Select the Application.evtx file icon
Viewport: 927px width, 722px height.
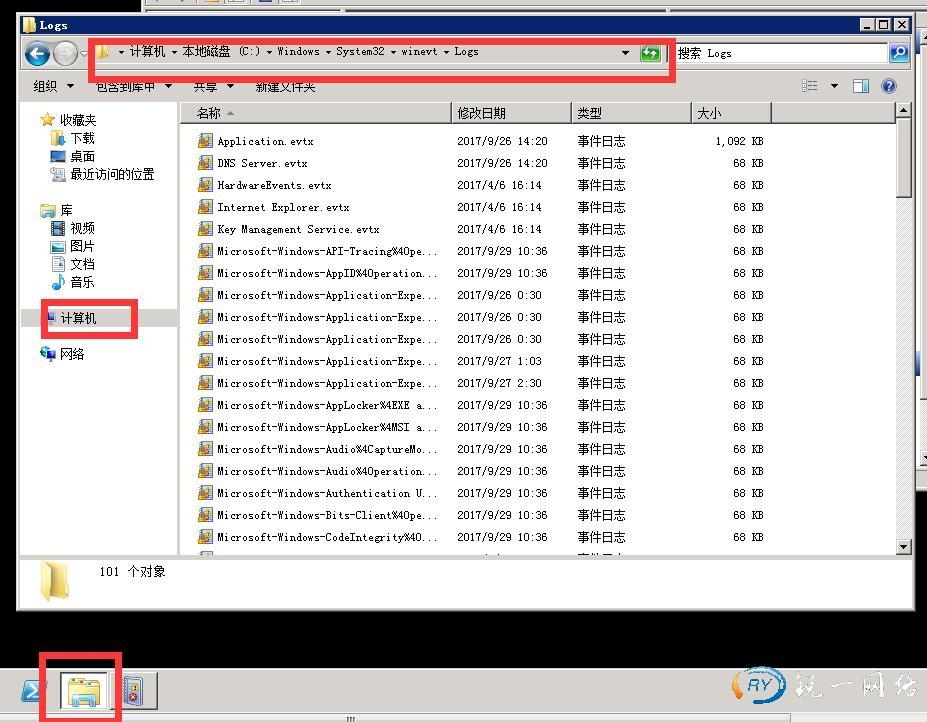coord(206,141)
